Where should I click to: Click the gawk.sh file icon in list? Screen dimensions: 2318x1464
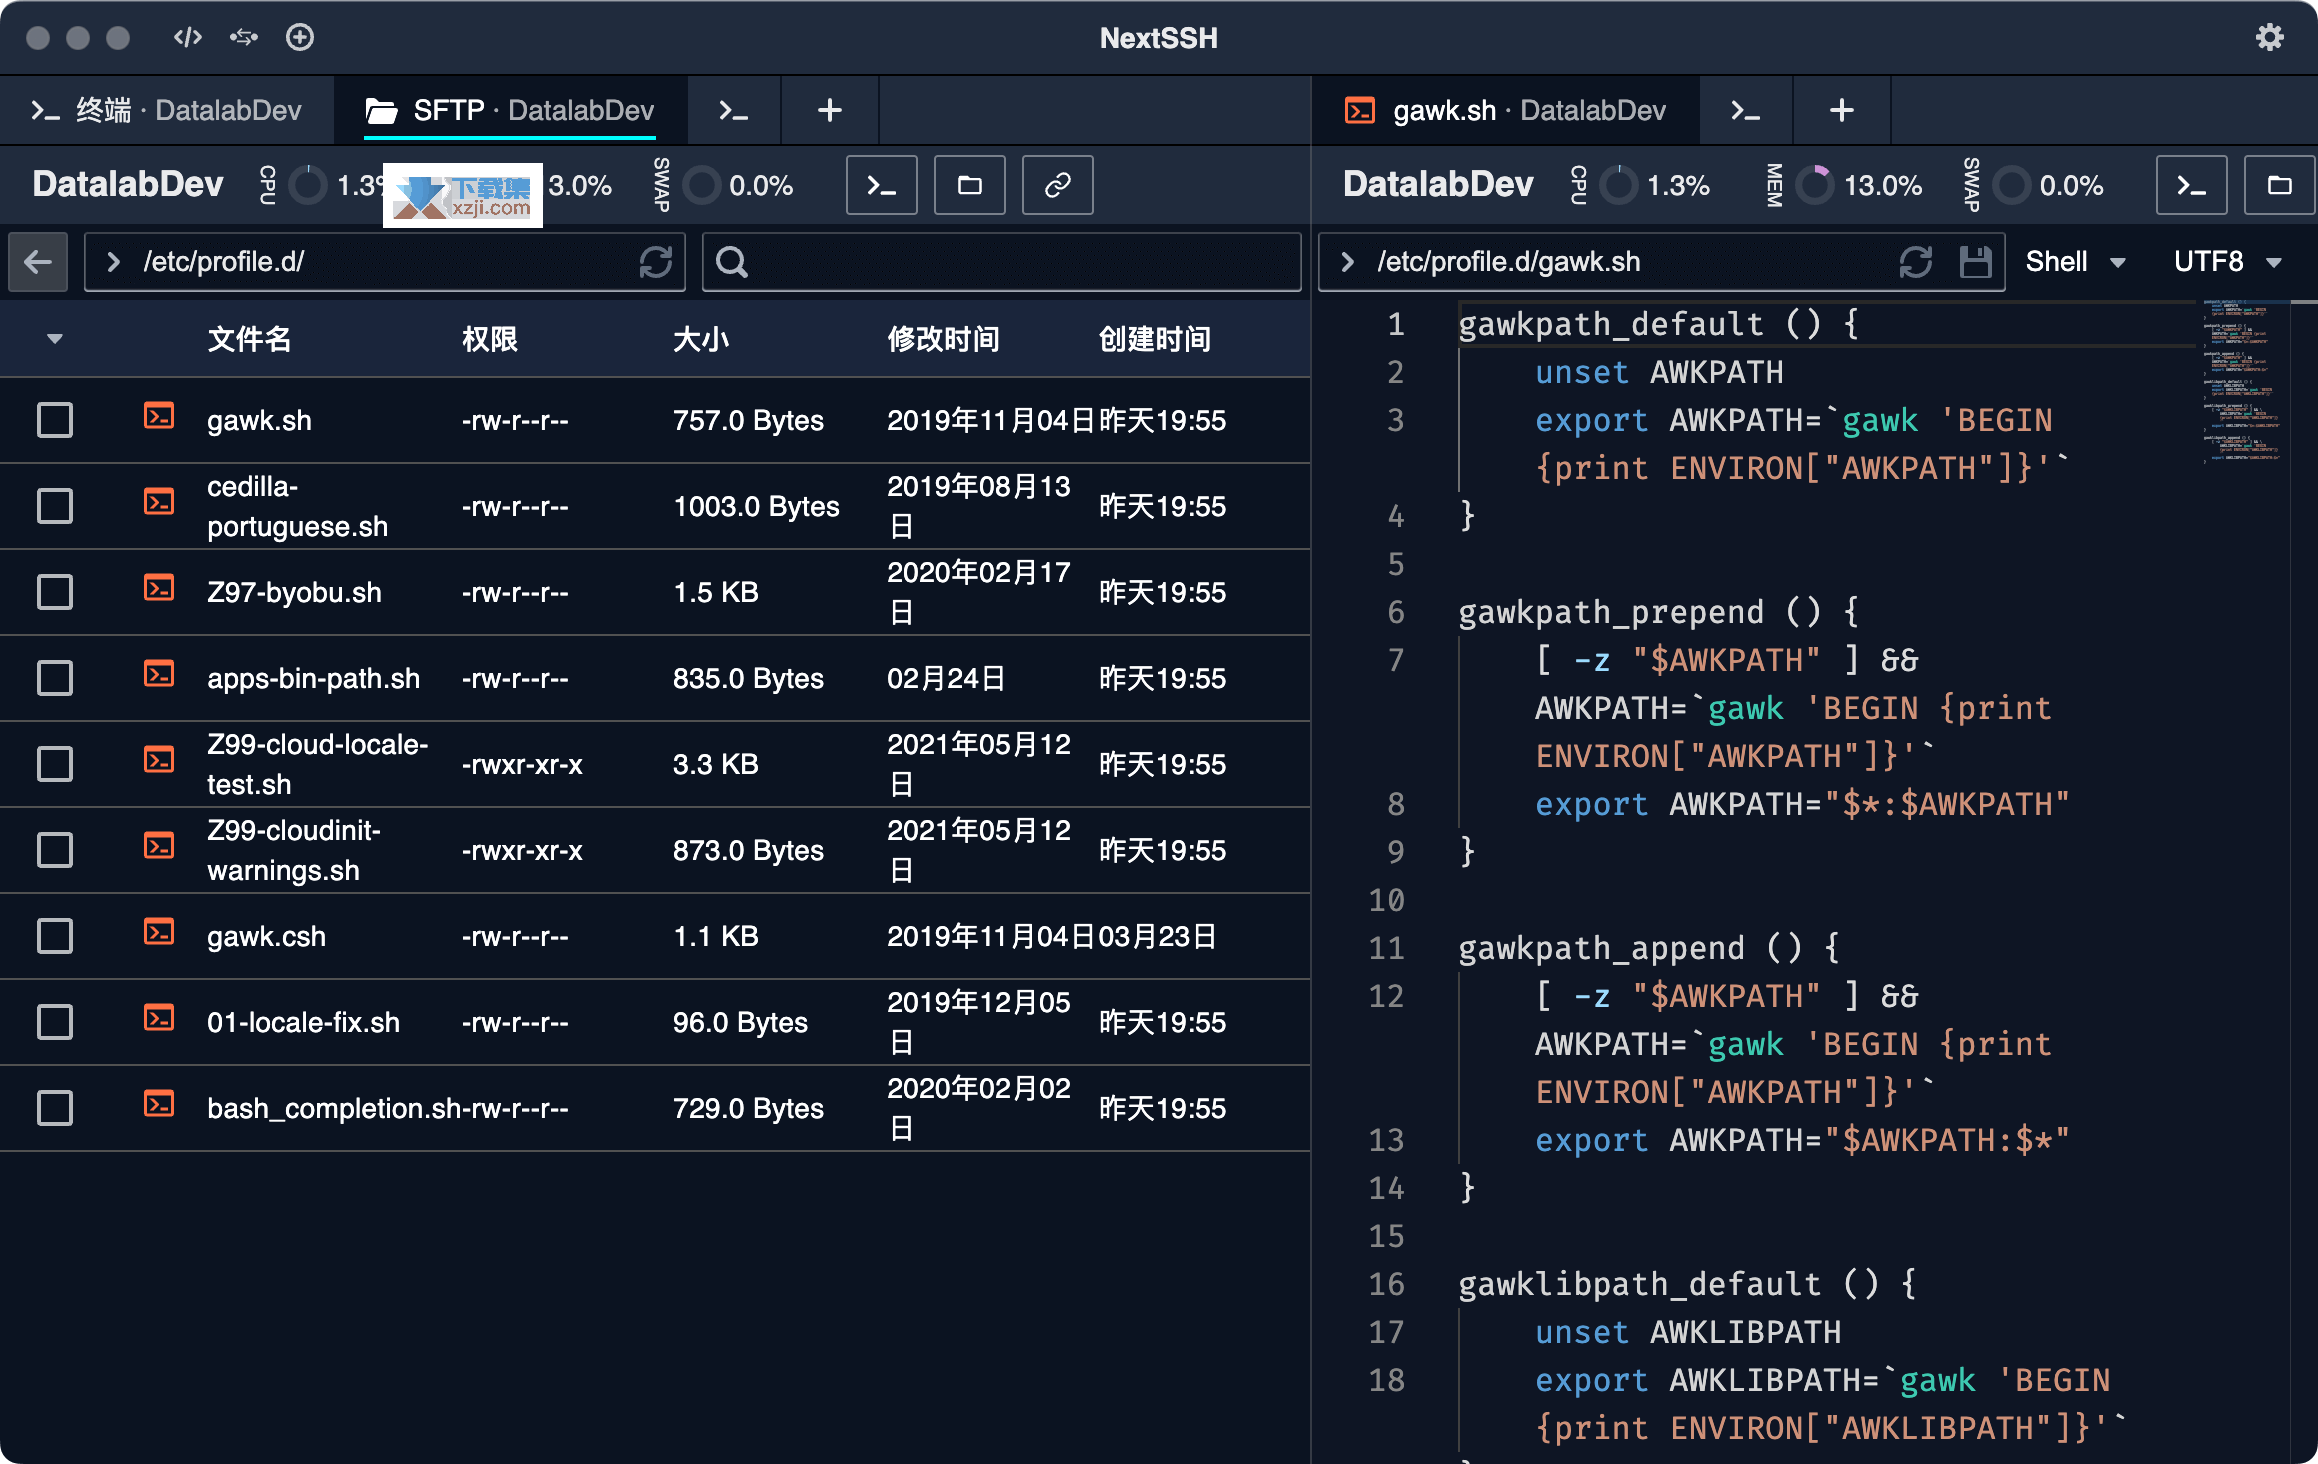click(x=159, y=416)
